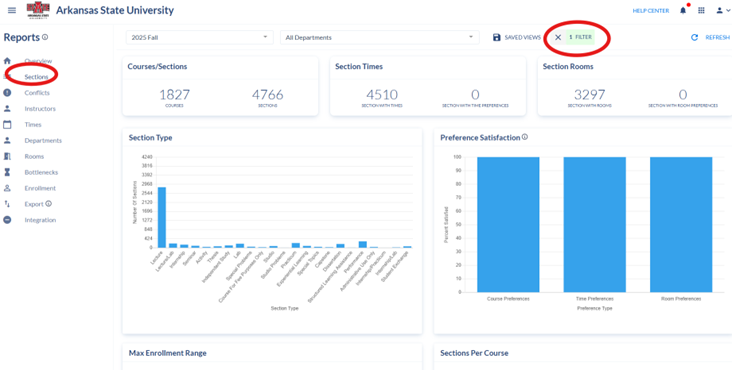This screenshot has width=732, height=370.
Task: Click the Room Preferences bar
Action: [681, 224]
